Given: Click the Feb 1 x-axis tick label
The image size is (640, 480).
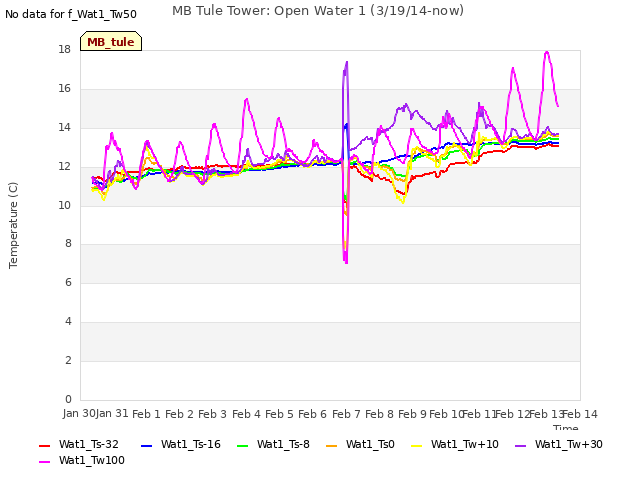Looking at the screenshot, I should pos(147,414).
